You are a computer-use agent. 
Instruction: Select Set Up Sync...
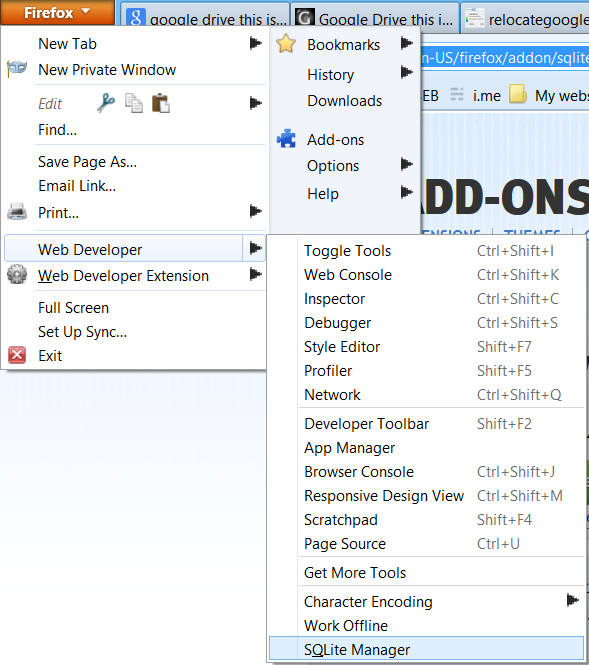coord(82,332)
